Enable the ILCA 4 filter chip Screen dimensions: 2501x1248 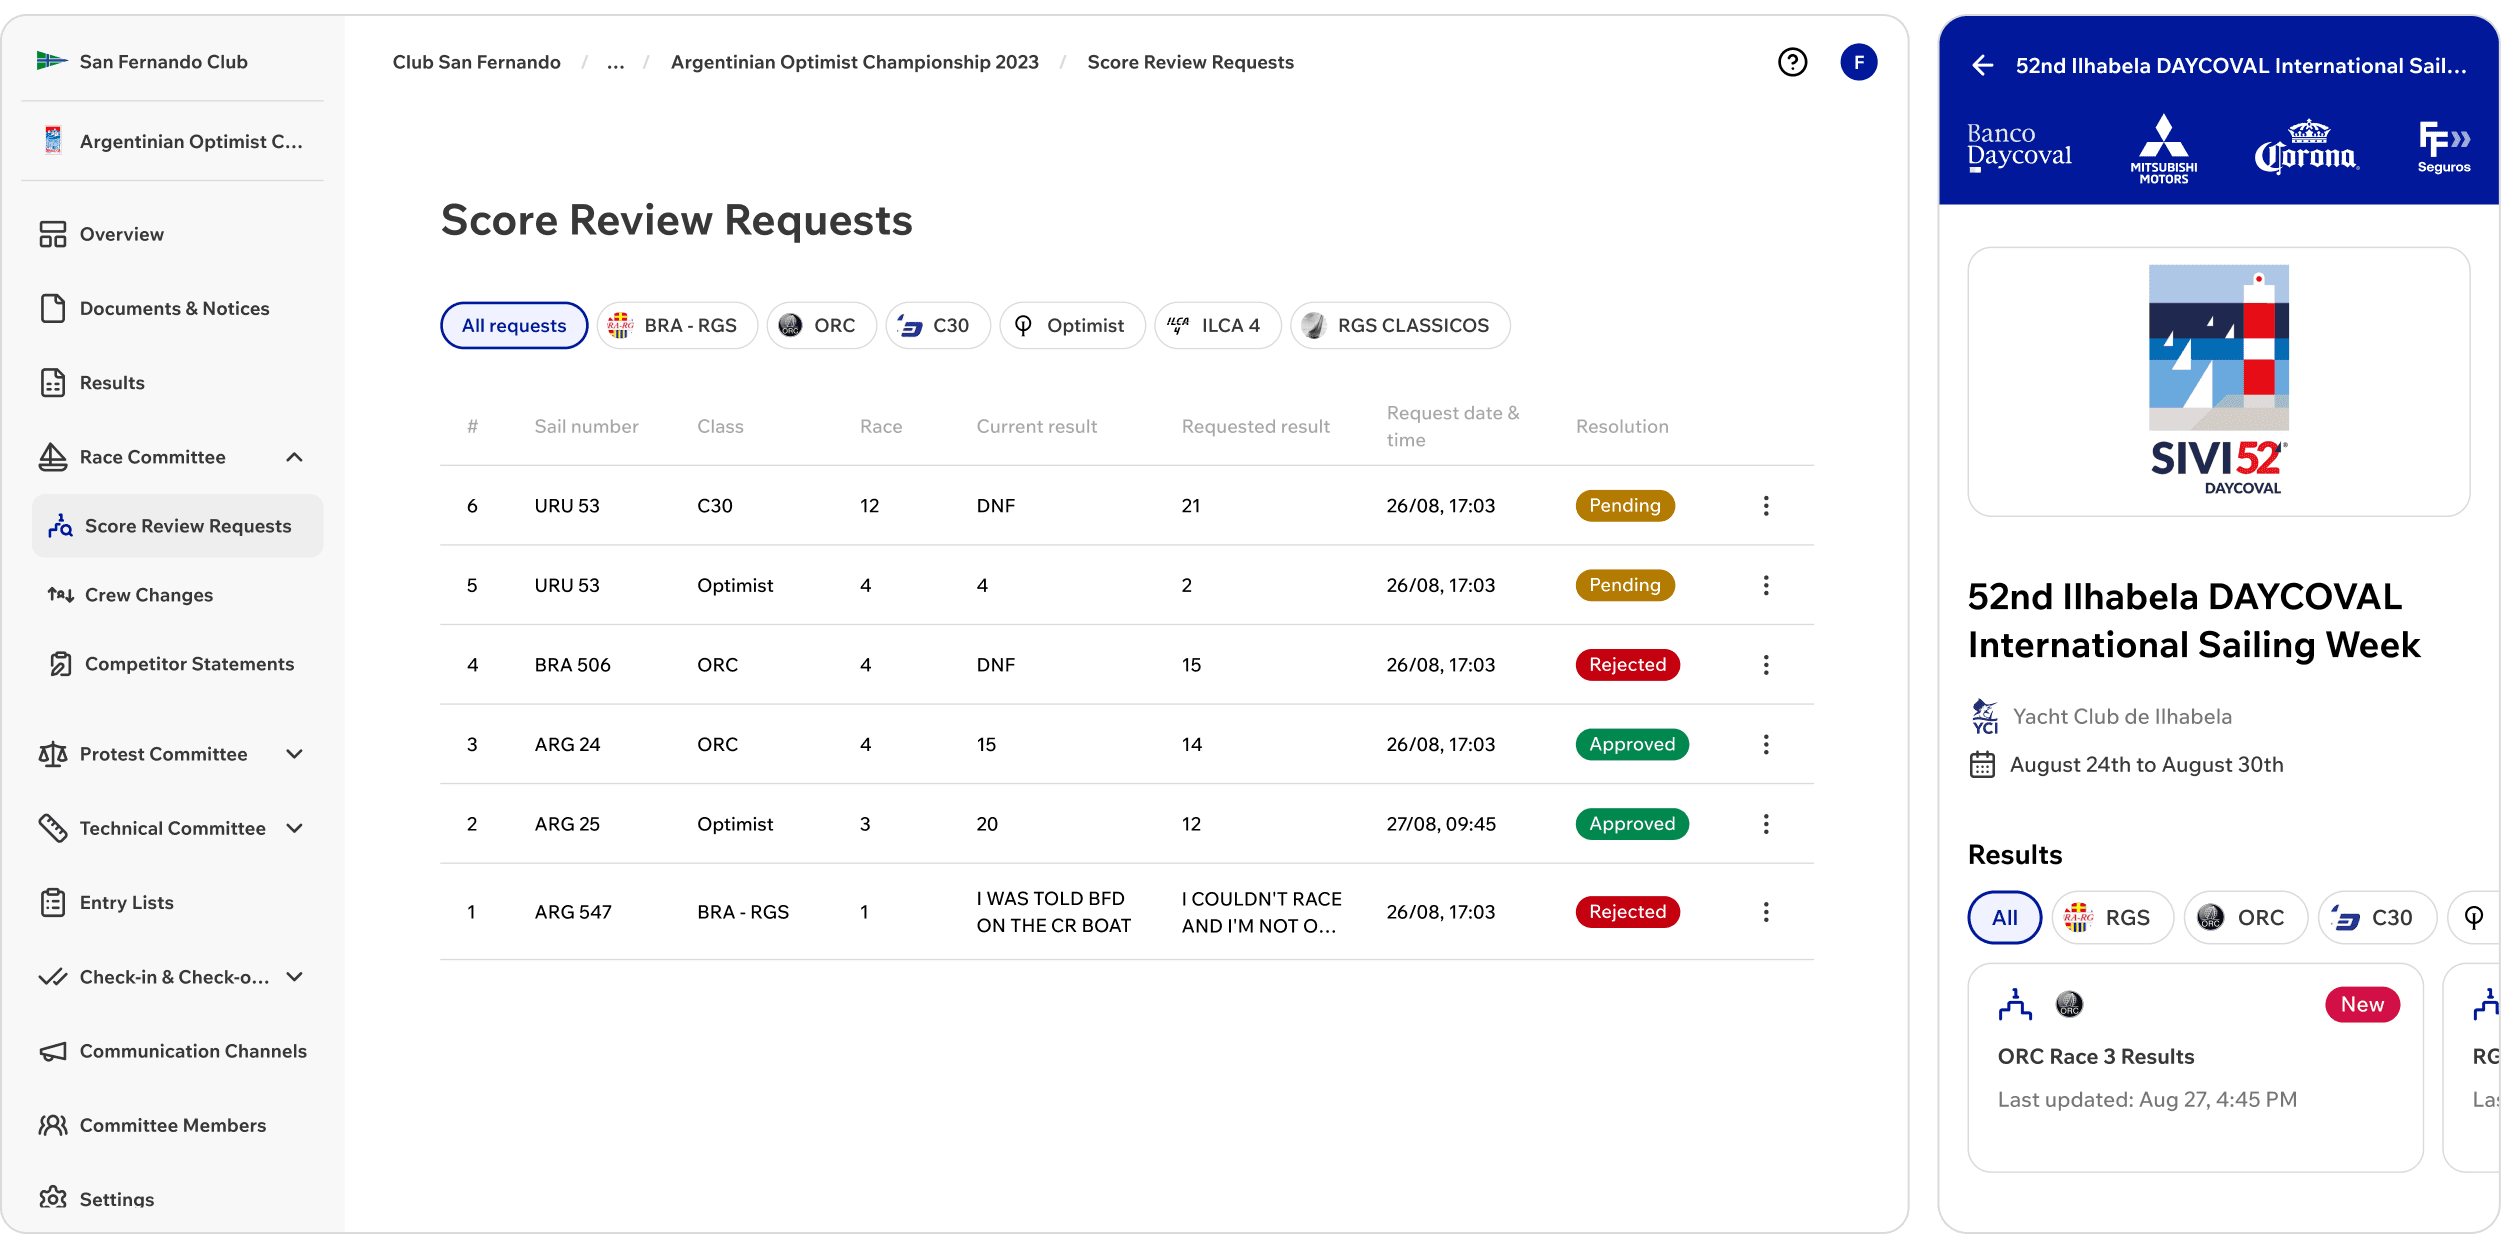pyautogui.click(x=1217, y=325)
